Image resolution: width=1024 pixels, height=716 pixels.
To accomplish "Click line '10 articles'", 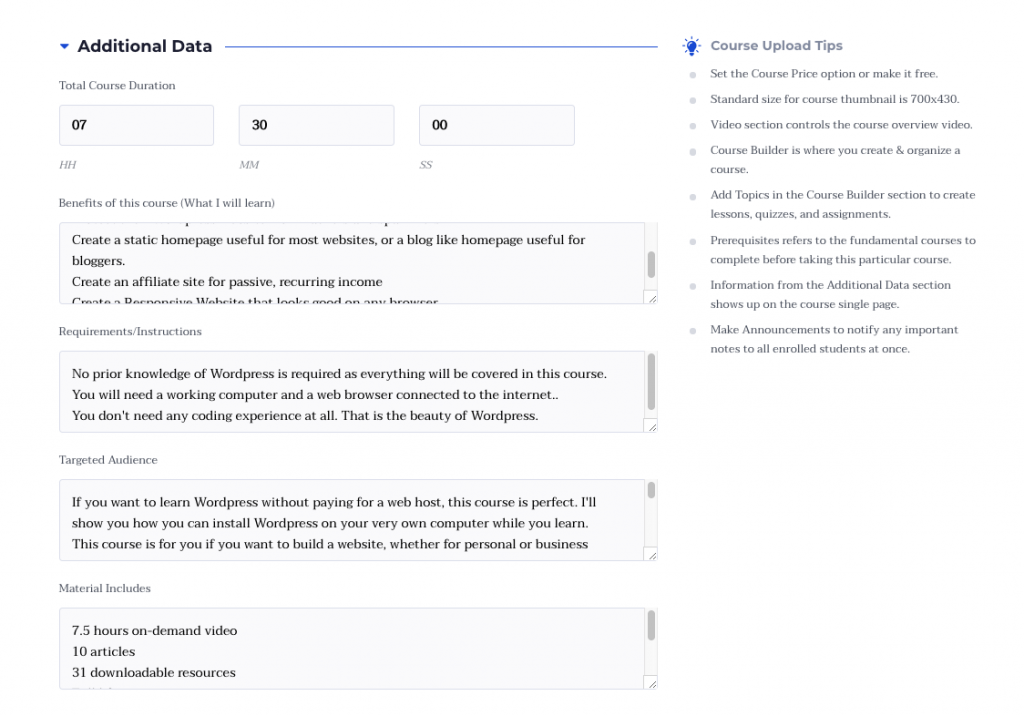I will click(103, 651).
